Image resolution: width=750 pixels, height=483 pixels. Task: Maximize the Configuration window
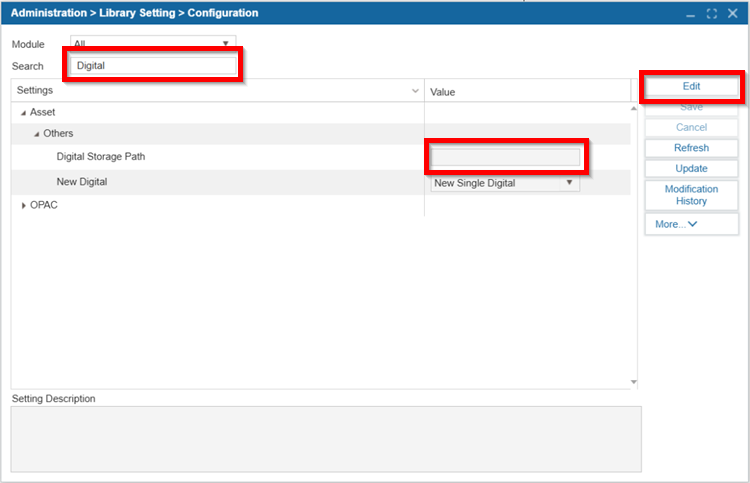[x=712, y=14]
